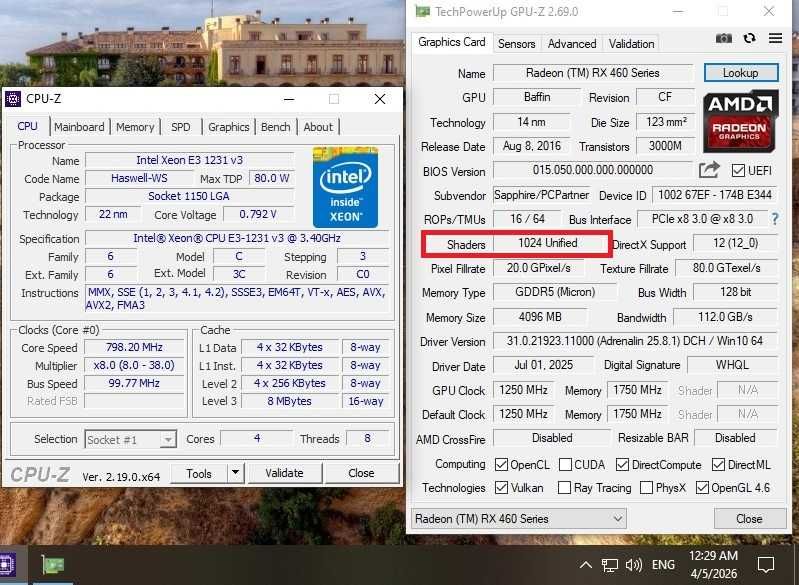799x585 pixels.
Task: Open the notification center icon
Action: [766, 565]
